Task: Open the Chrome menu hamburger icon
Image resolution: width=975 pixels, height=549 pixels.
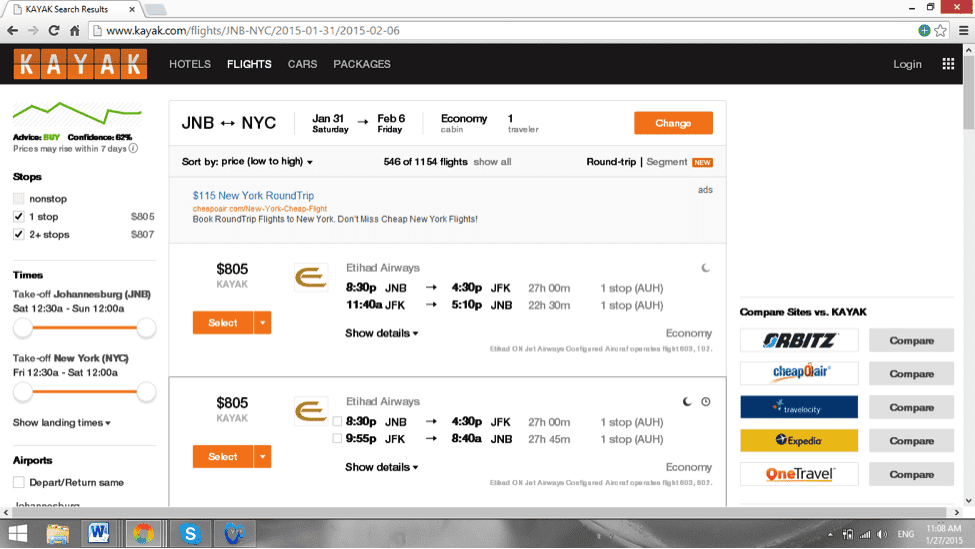Action: pyautogui.click(x=961, y=30)
